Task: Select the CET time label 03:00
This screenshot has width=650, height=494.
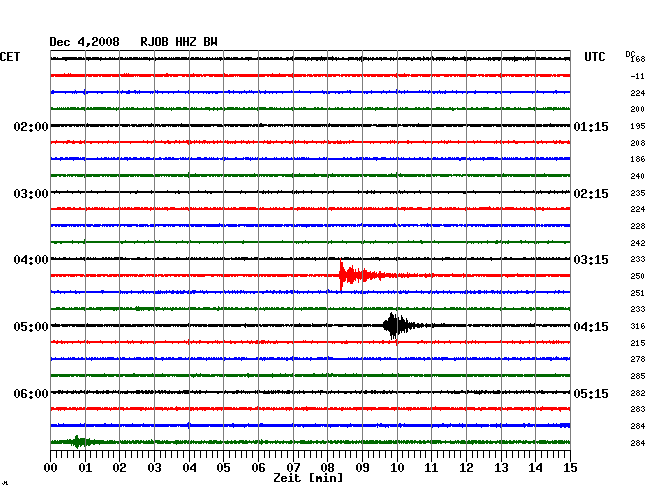Action: tap(31, 194)
